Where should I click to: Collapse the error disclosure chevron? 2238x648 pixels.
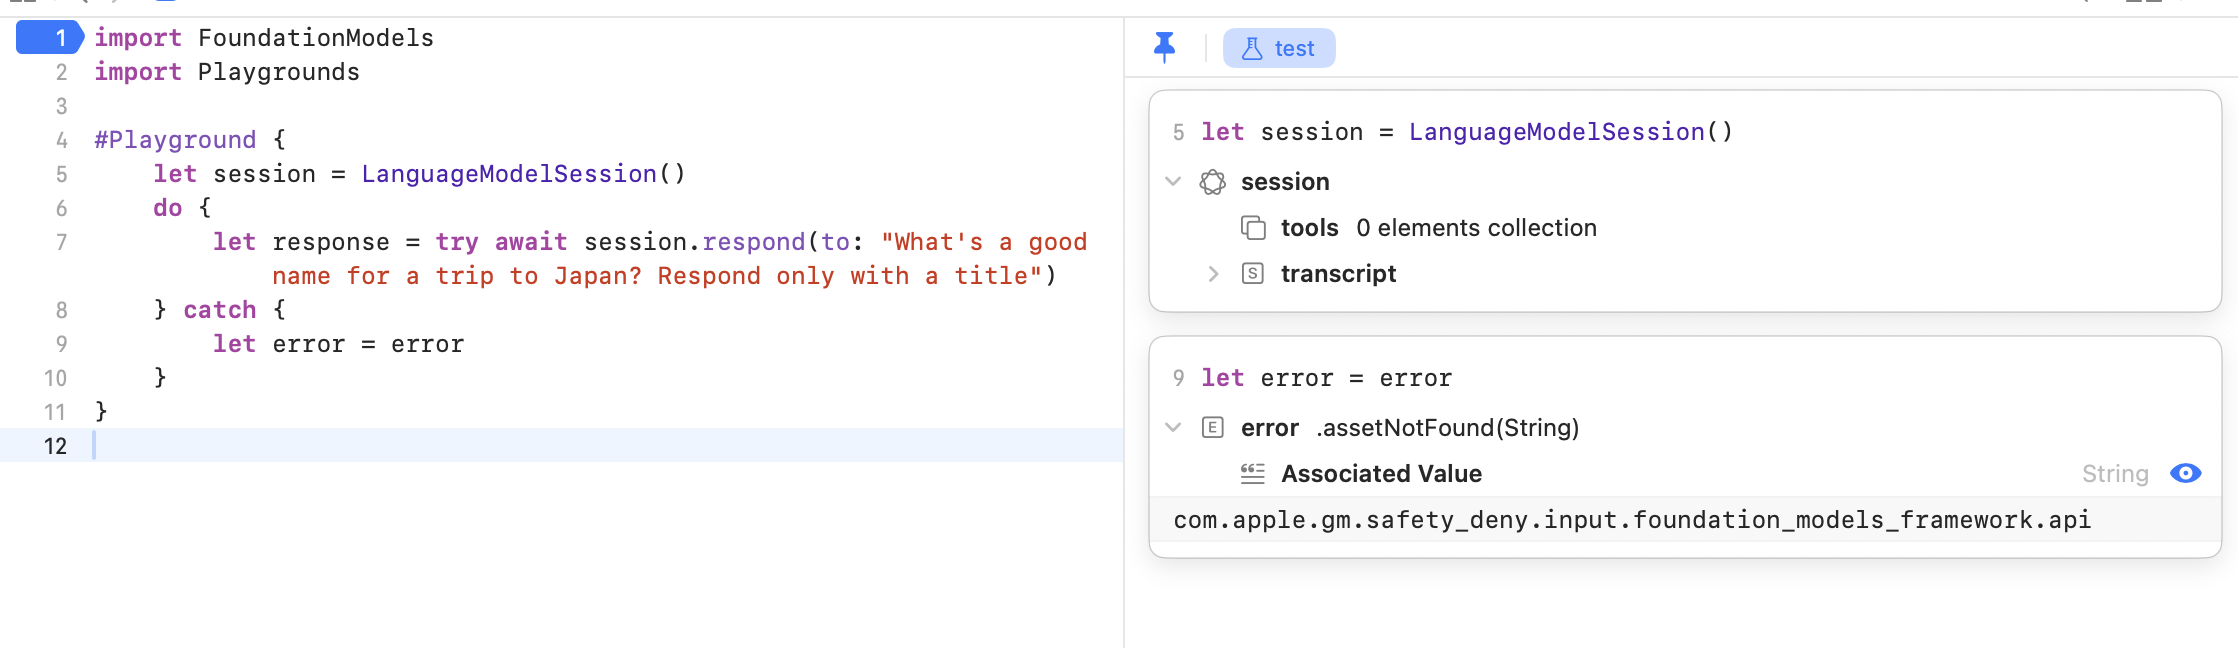(x=1174, y=428)
